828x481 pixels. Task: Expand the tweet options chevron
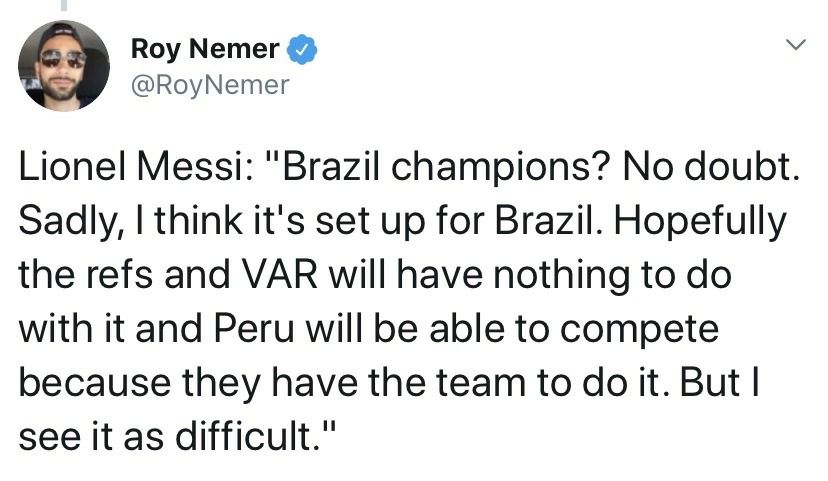(x=795, y=44)
